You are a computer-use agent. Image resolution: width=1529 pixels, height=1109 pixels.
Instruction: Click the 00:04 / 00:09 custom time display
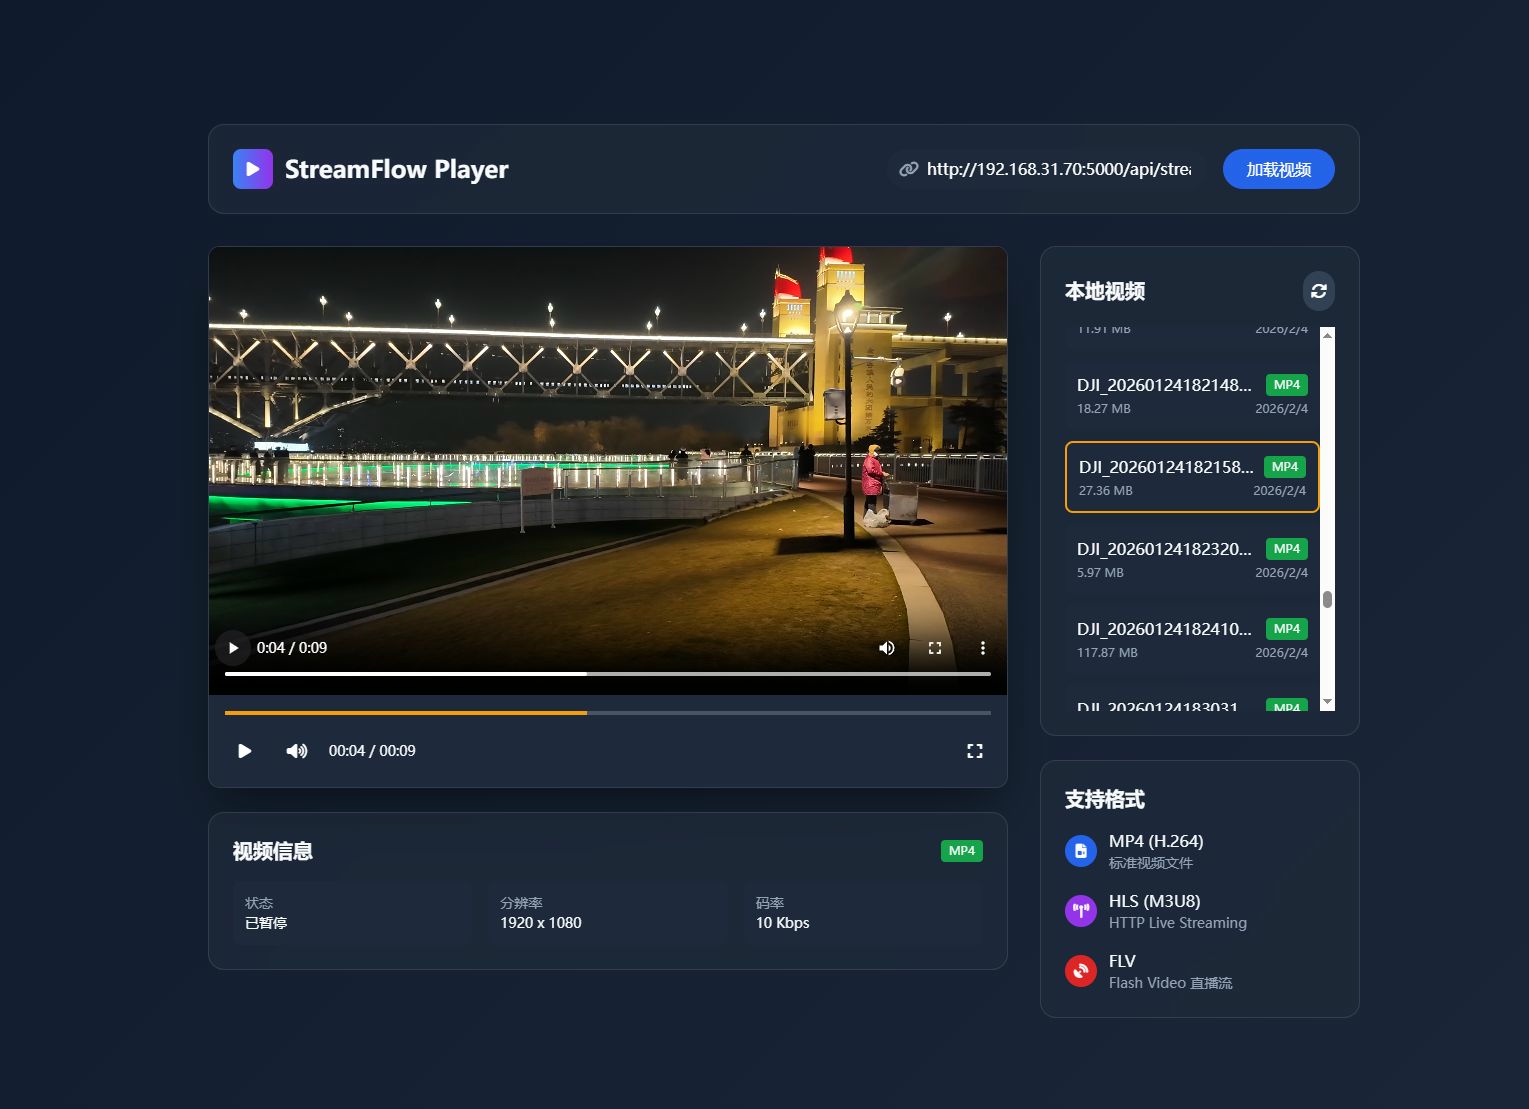pyautogui.click(x=372, y=751)
